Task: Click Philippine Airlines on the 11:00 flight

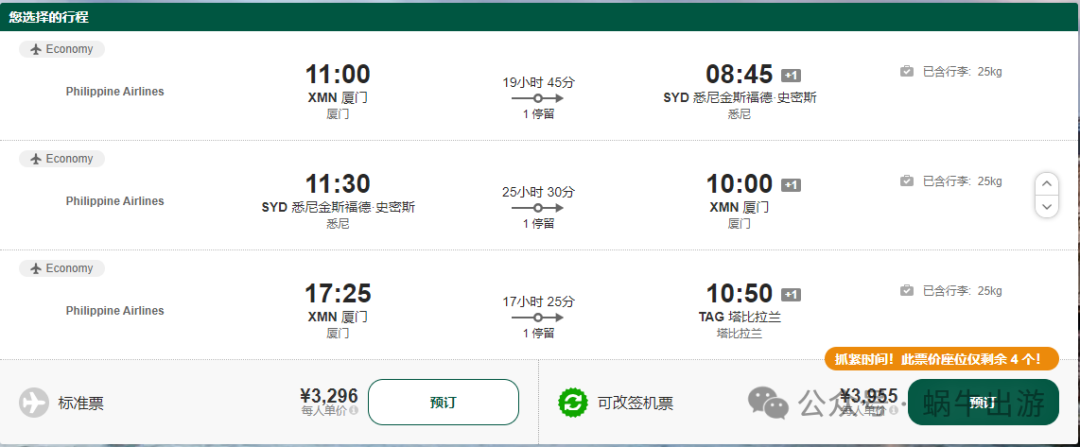Action: [115, 91]
